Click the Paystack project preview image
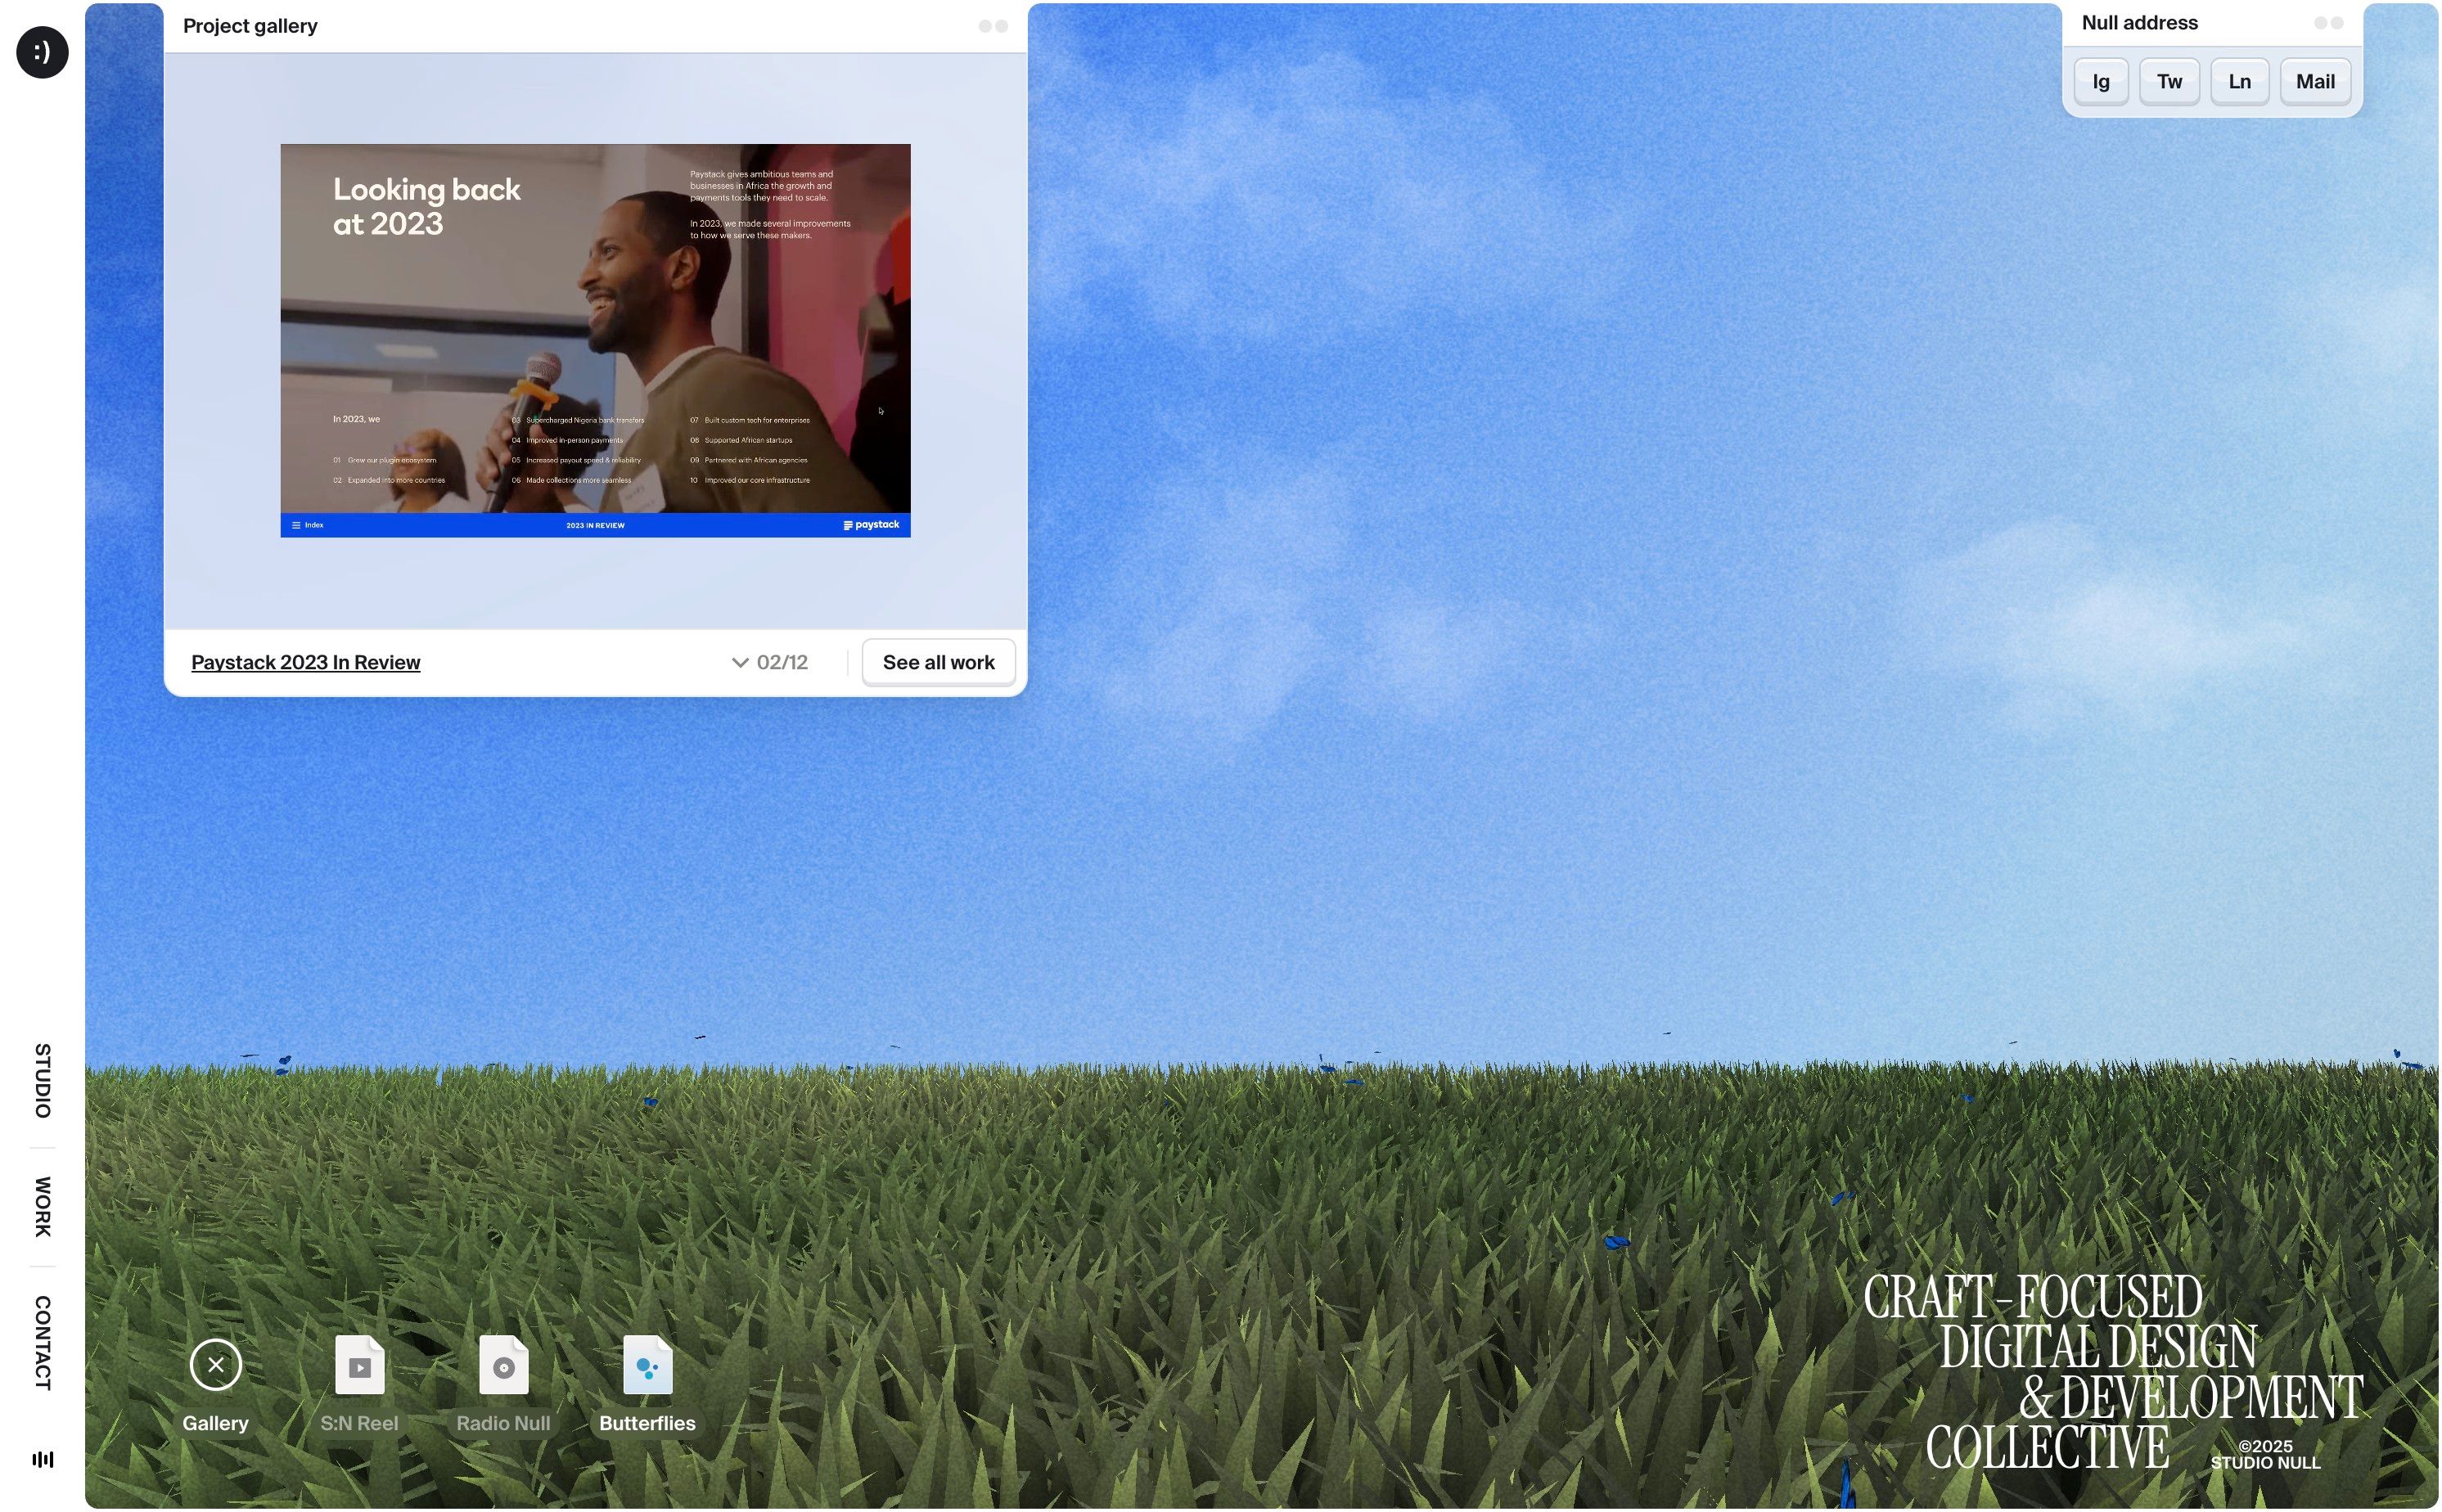This screenshot has height=1512, width=2442. 595,340
